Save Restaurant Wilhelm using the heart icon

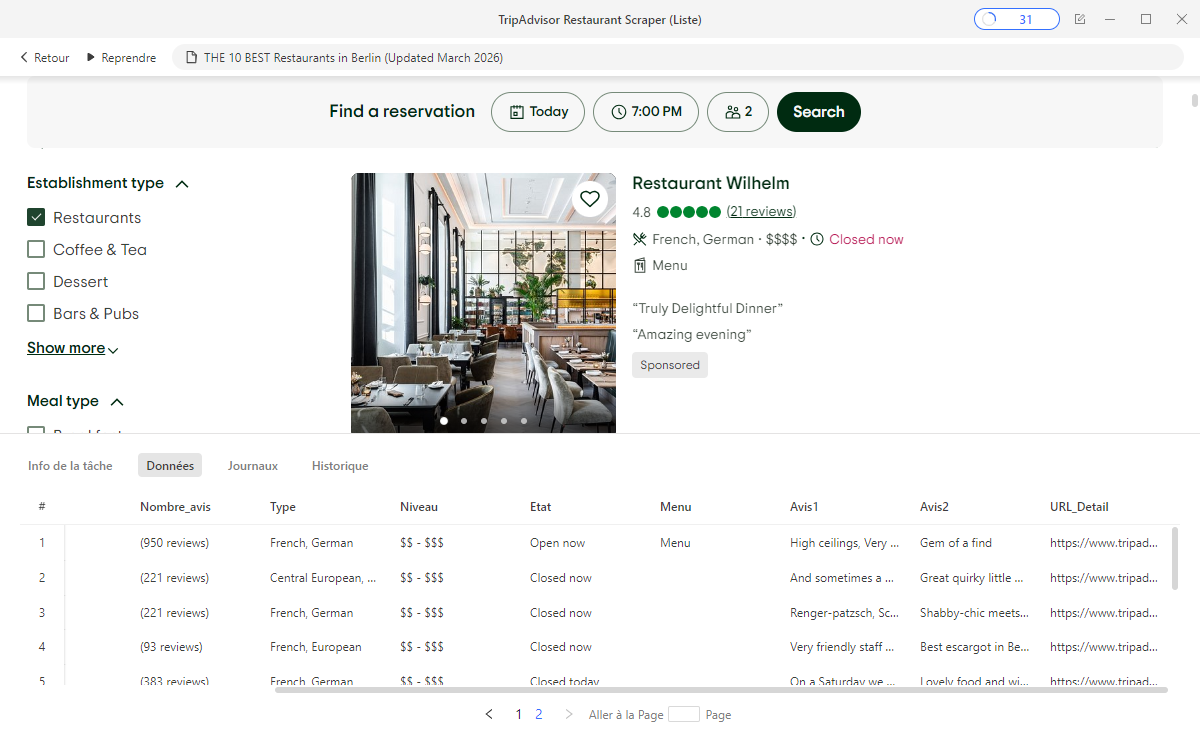point(590,198)
